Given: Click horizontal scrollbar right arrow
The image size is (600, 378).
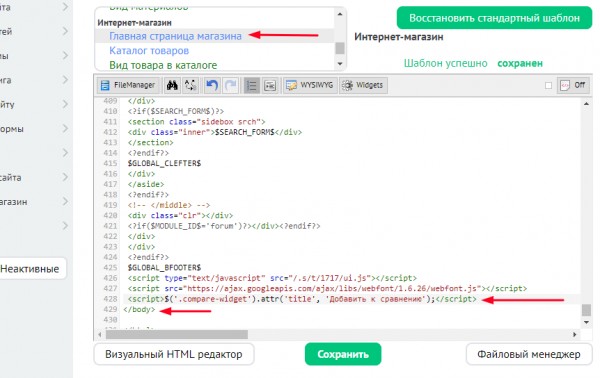Looking at the screenshot, I should coord(575,334).
